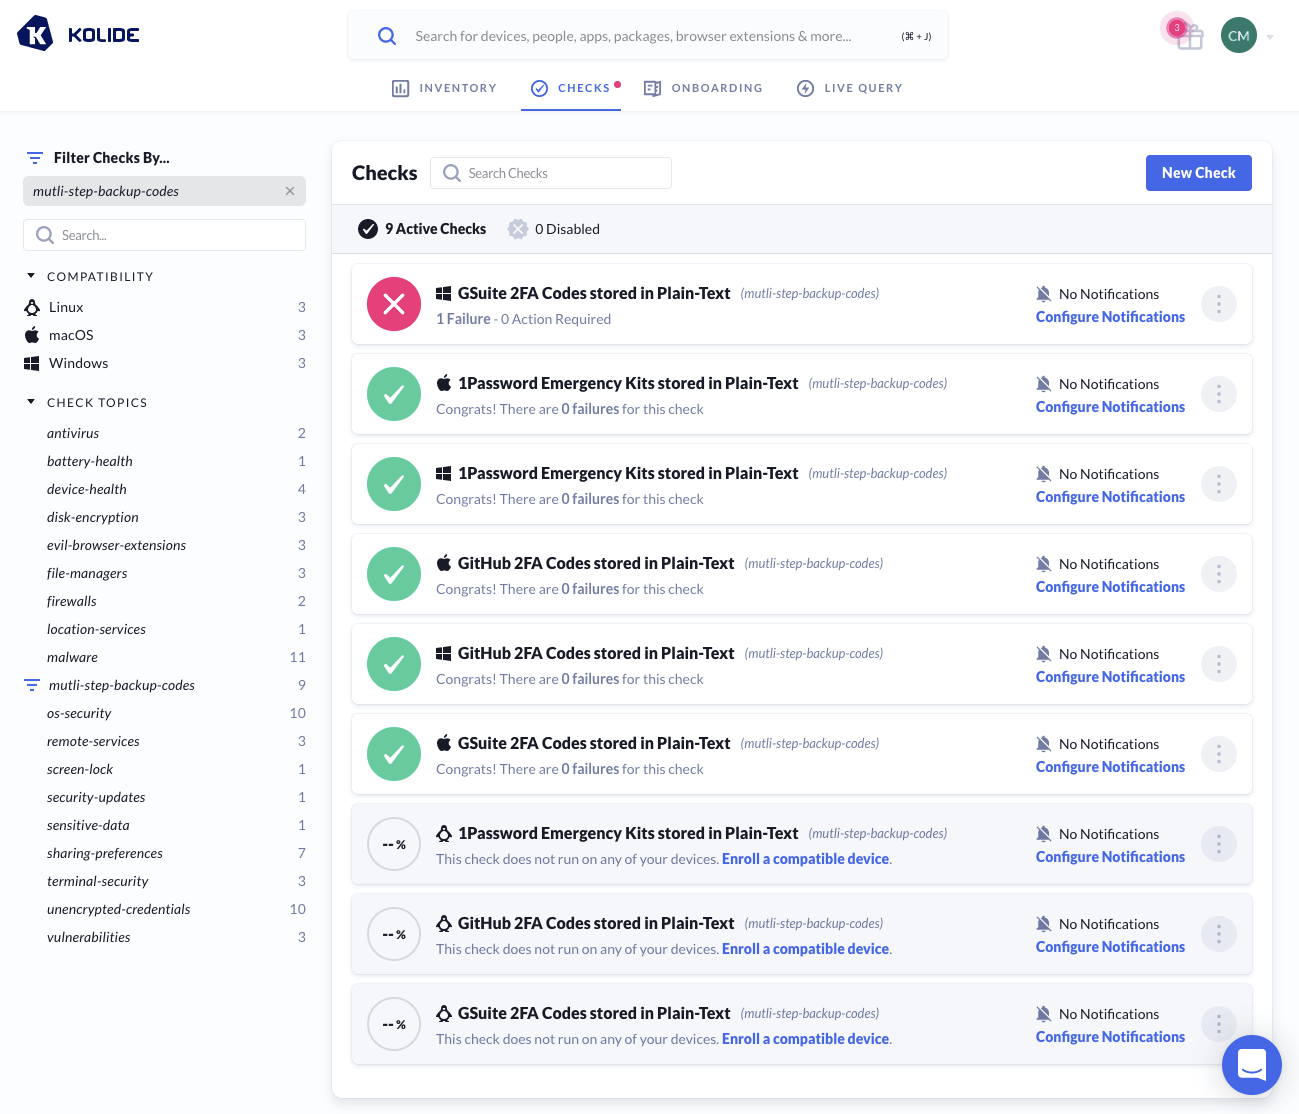Open the chat support bubble
Viewport: 1299px width, 1114px height.
tap(1251, 1065)
